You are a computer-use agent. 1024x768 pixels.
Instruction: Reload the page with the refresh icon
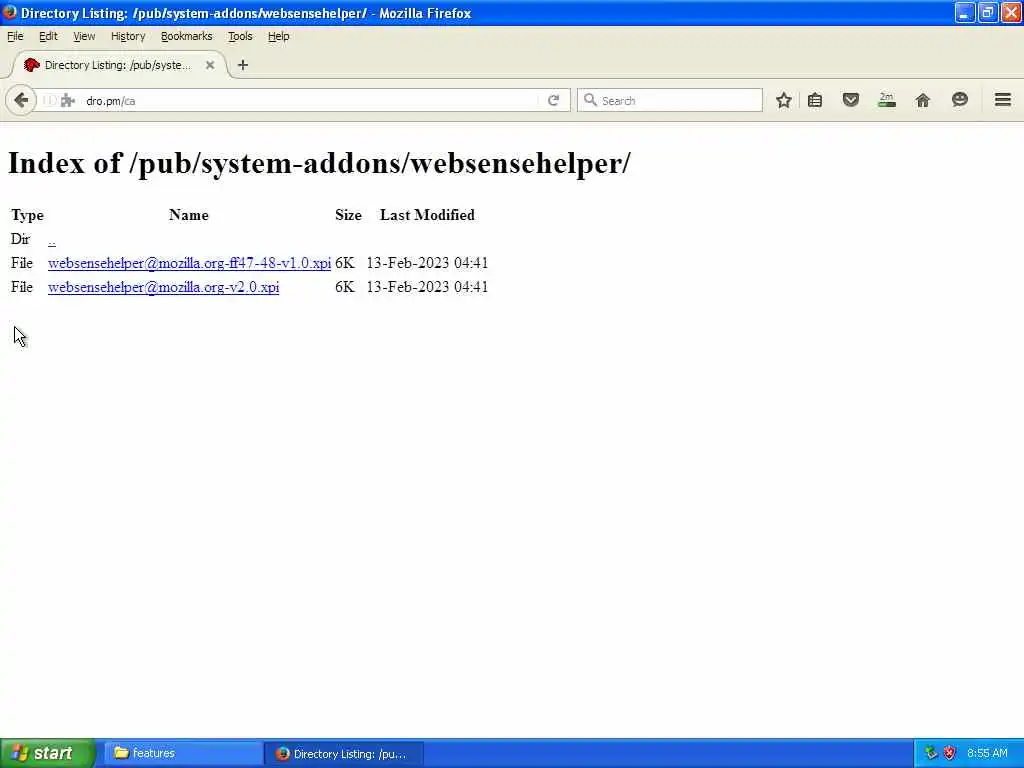tap(554, 101)
